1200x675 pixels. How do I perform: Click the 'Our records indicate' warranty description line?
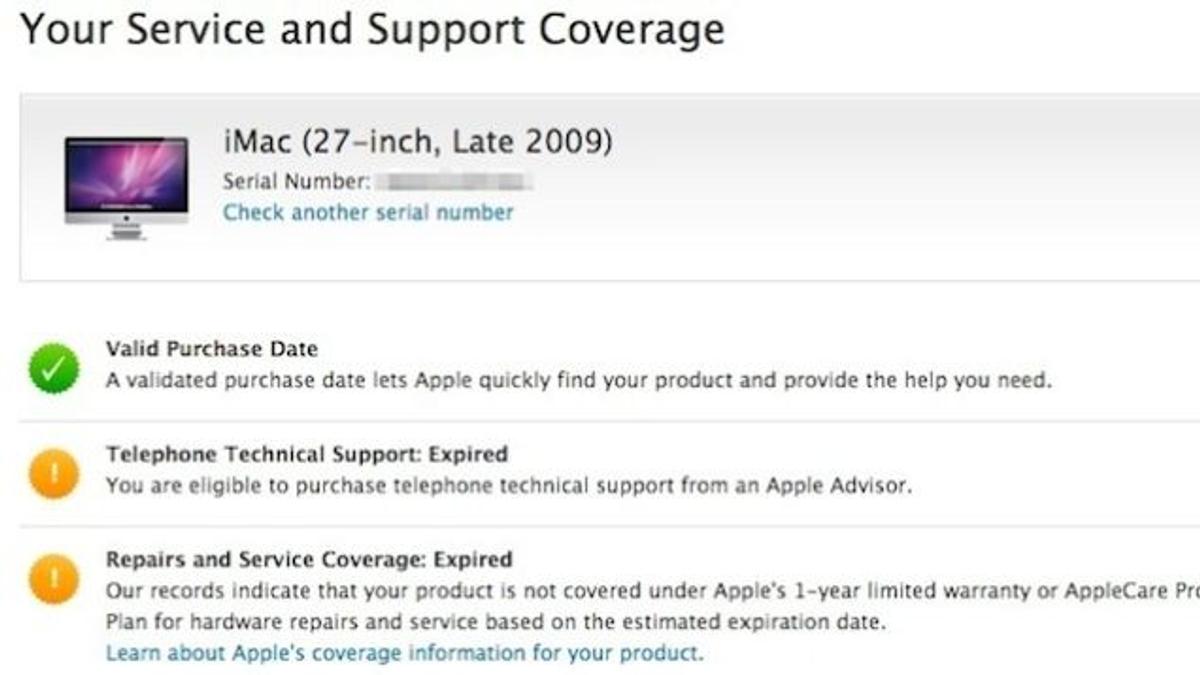click(x=640, y=591)
